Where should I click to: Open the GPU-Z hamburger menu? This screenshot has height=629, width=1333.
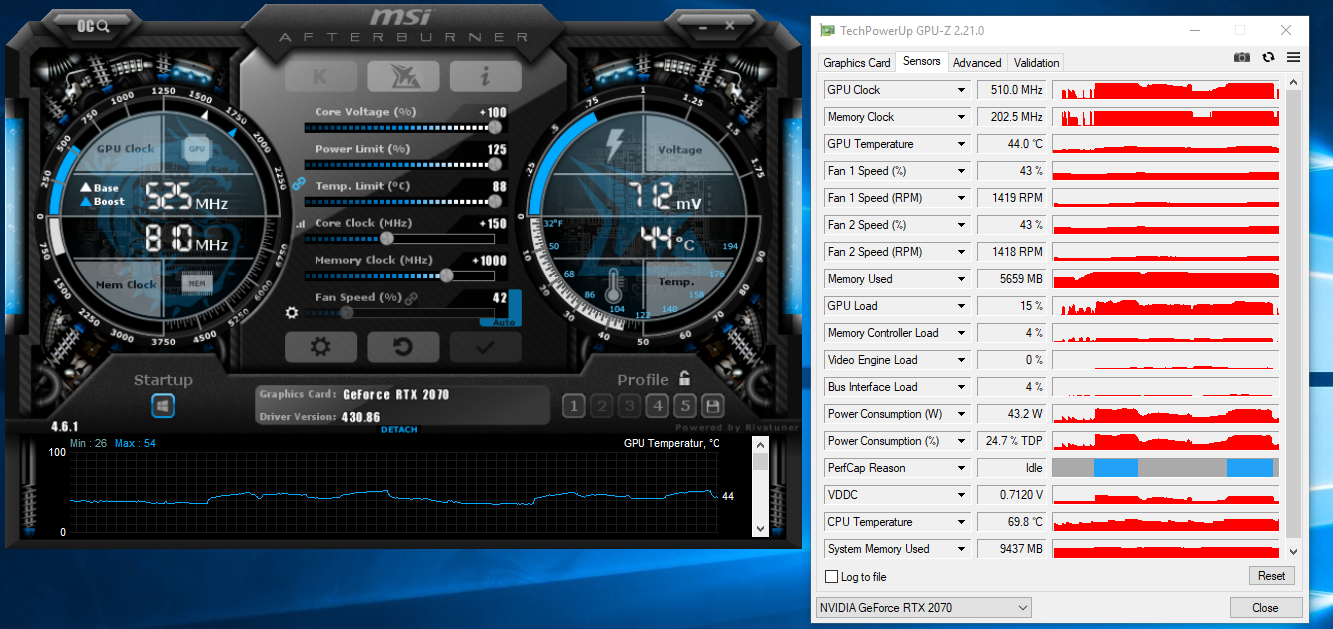pyautogui.click(x=1293, y=58)
